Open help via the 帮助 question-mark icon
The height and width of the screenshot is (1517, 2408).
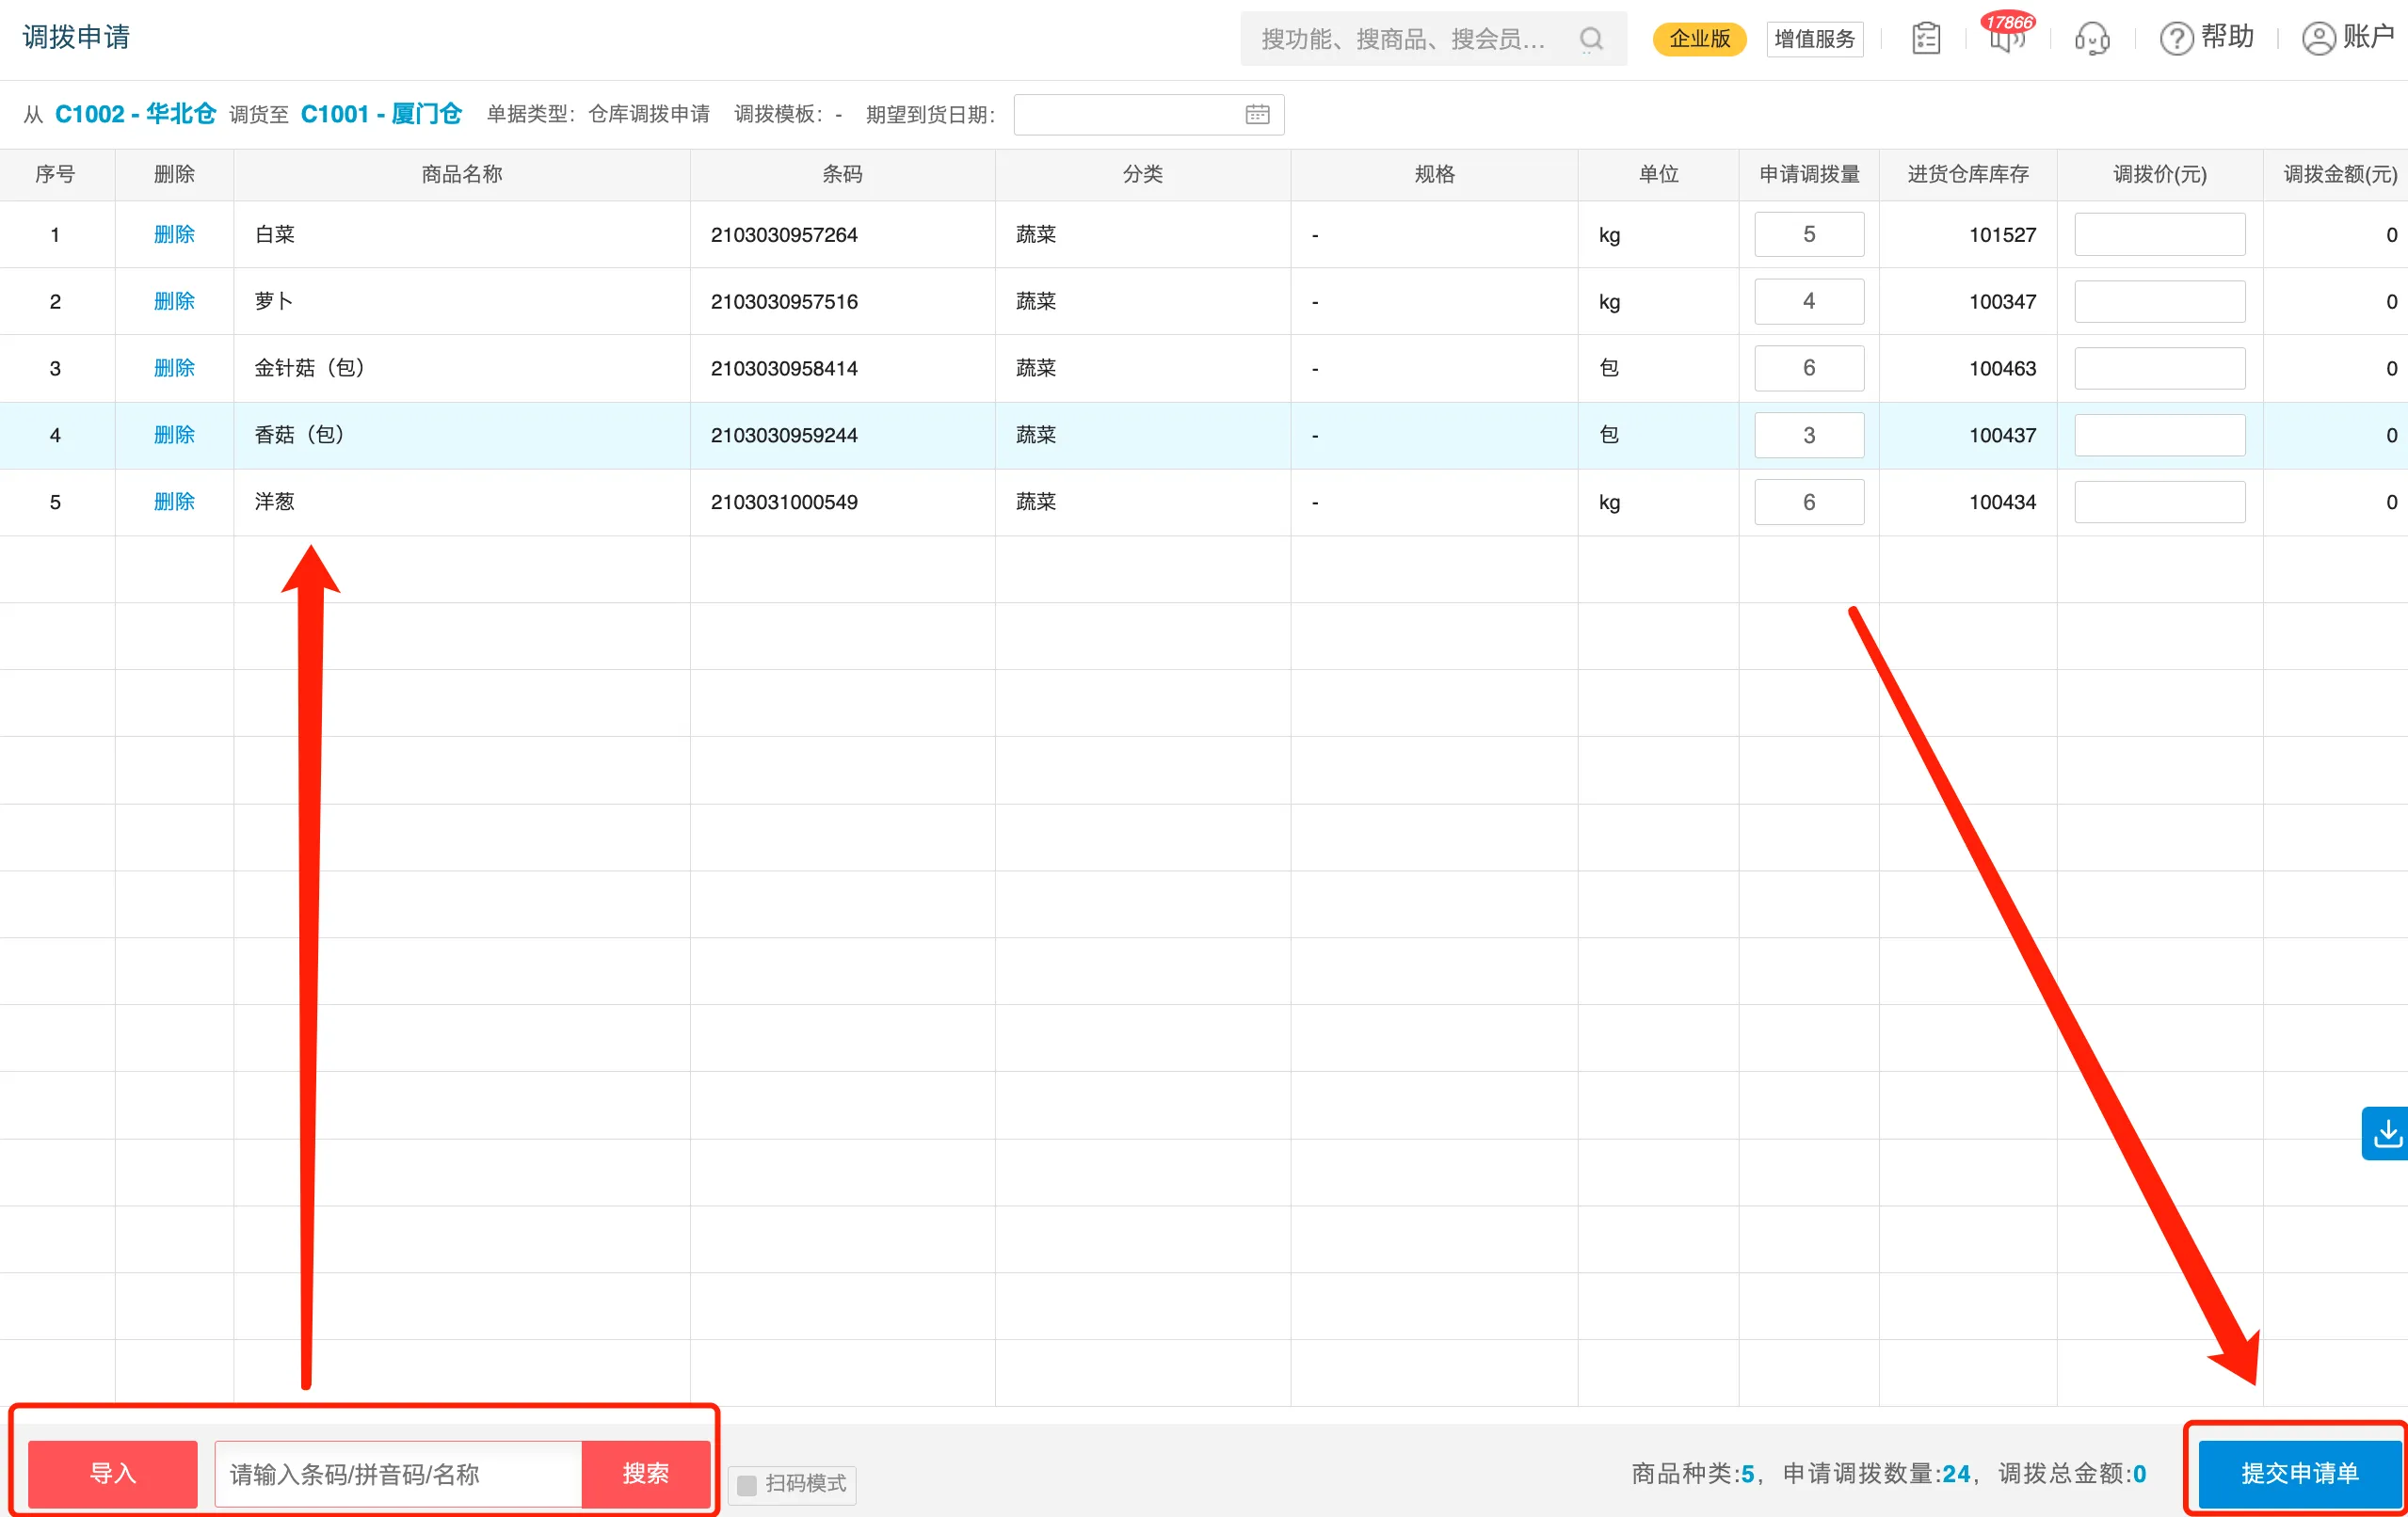(2207, 37)
